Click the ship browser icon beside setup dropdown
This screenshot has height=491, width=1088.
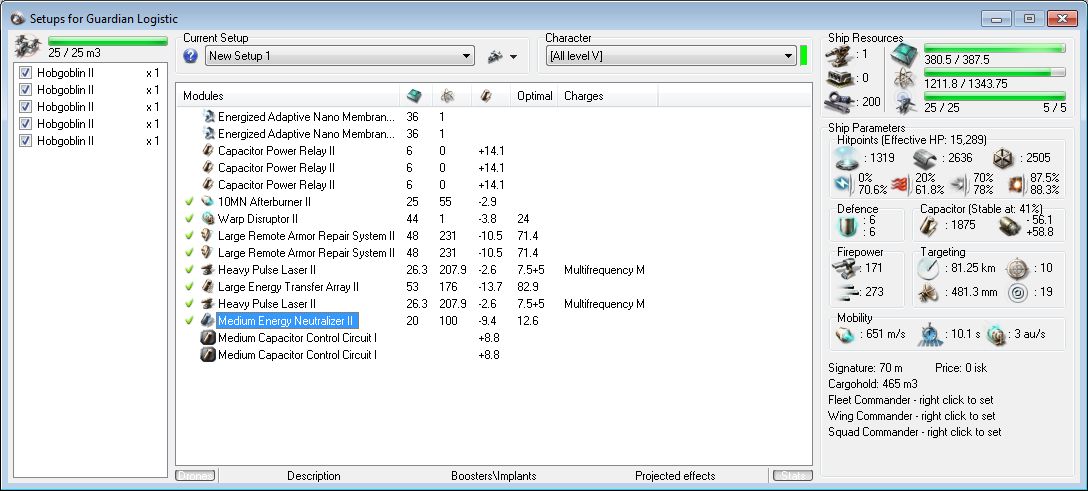pyautogui.click(x=495, y=56)
